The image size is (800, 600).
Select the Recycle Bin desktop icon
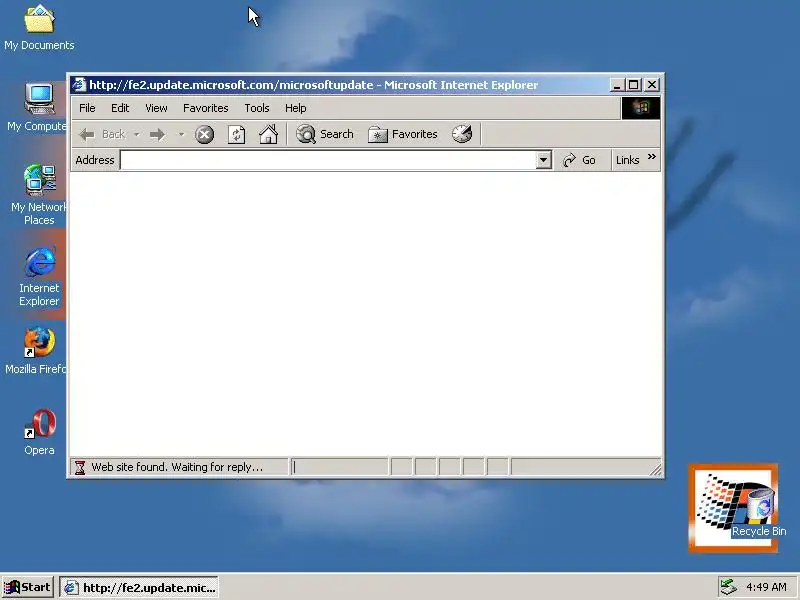click(x=759, y=513)
